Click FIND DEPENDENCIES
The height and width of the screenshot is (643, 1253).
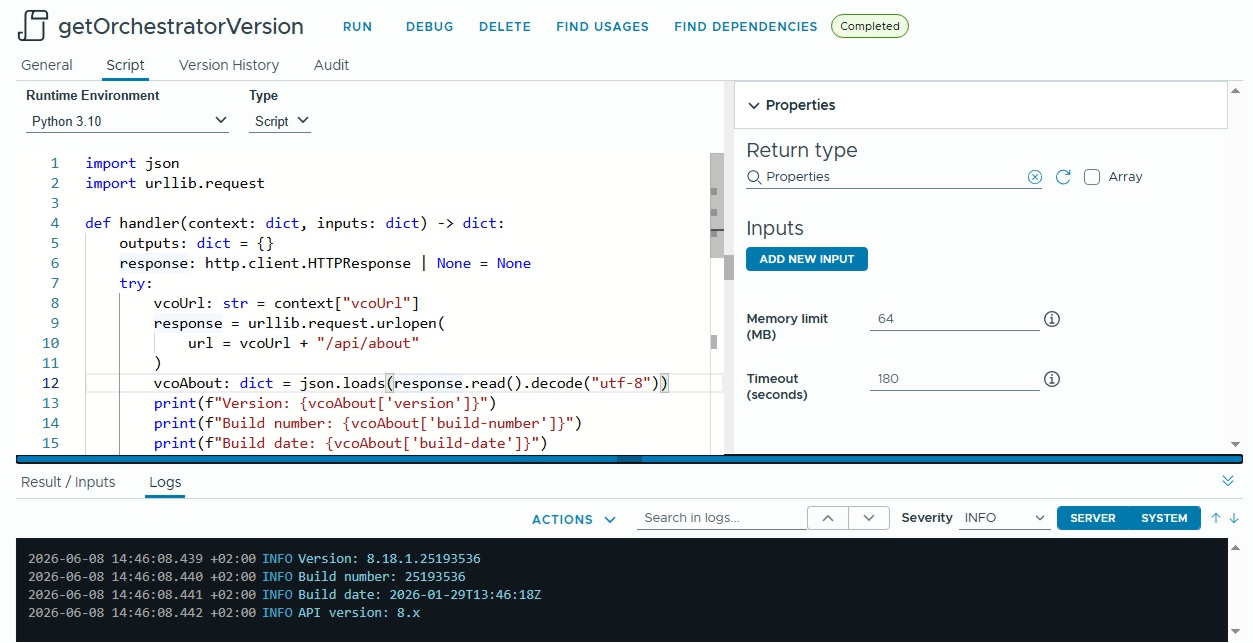[x=745, y=27]
